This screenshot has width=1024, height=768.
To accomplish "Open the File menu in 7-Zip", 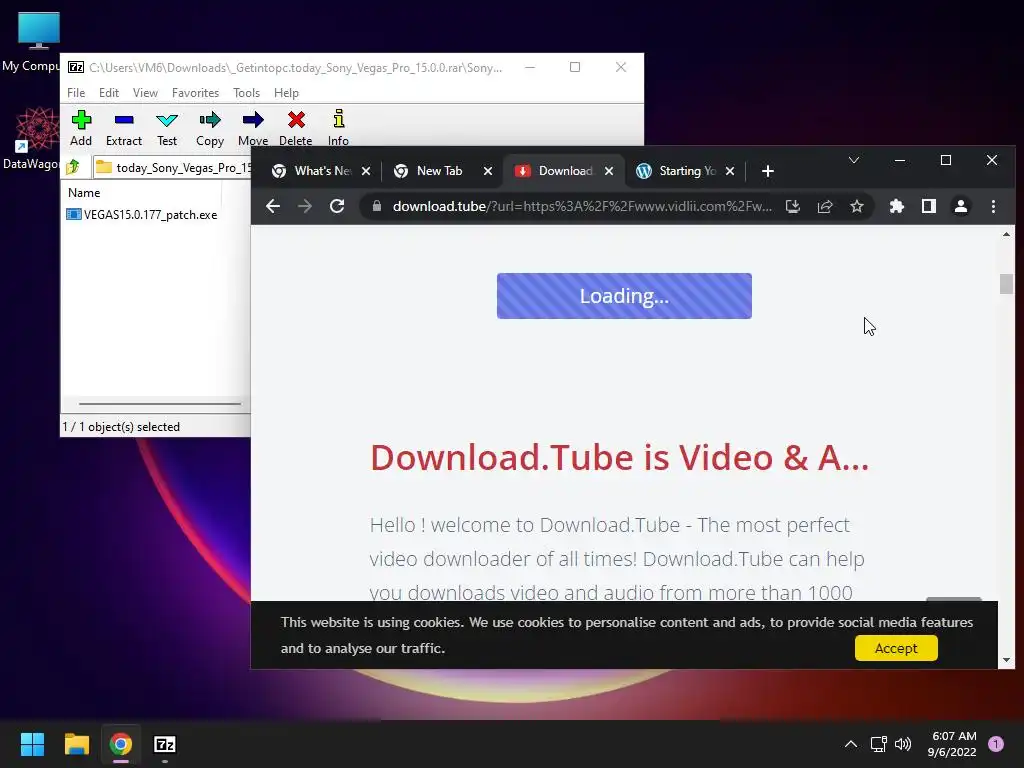I will [x=76, y=93].
